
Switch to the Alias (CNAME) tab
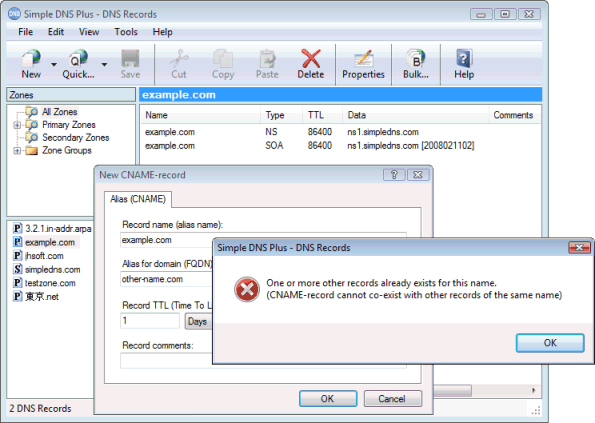click(138, 199)
